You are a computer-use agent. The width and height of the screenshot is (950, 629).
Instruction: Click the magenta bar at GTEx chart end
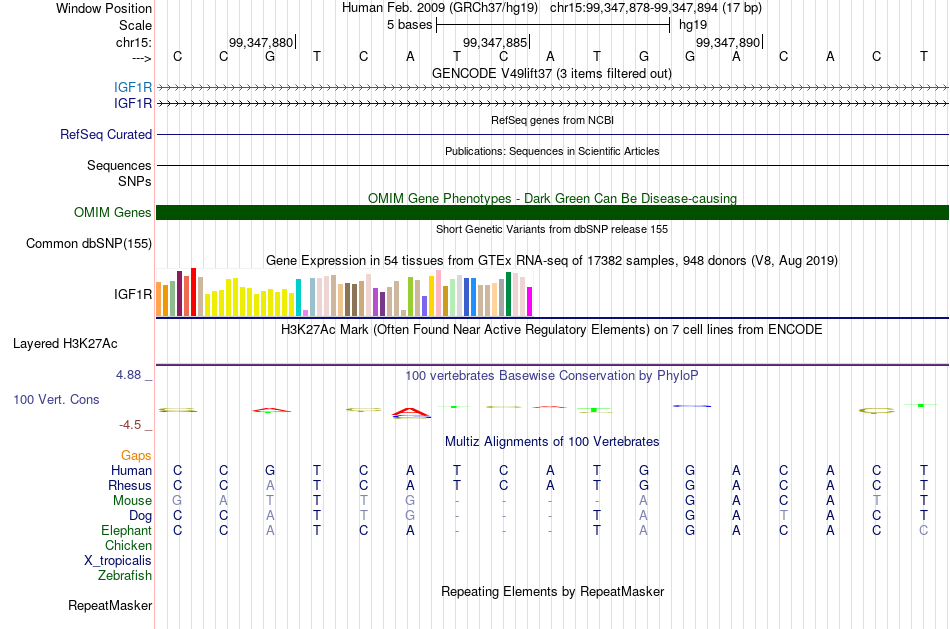[529, 302]
